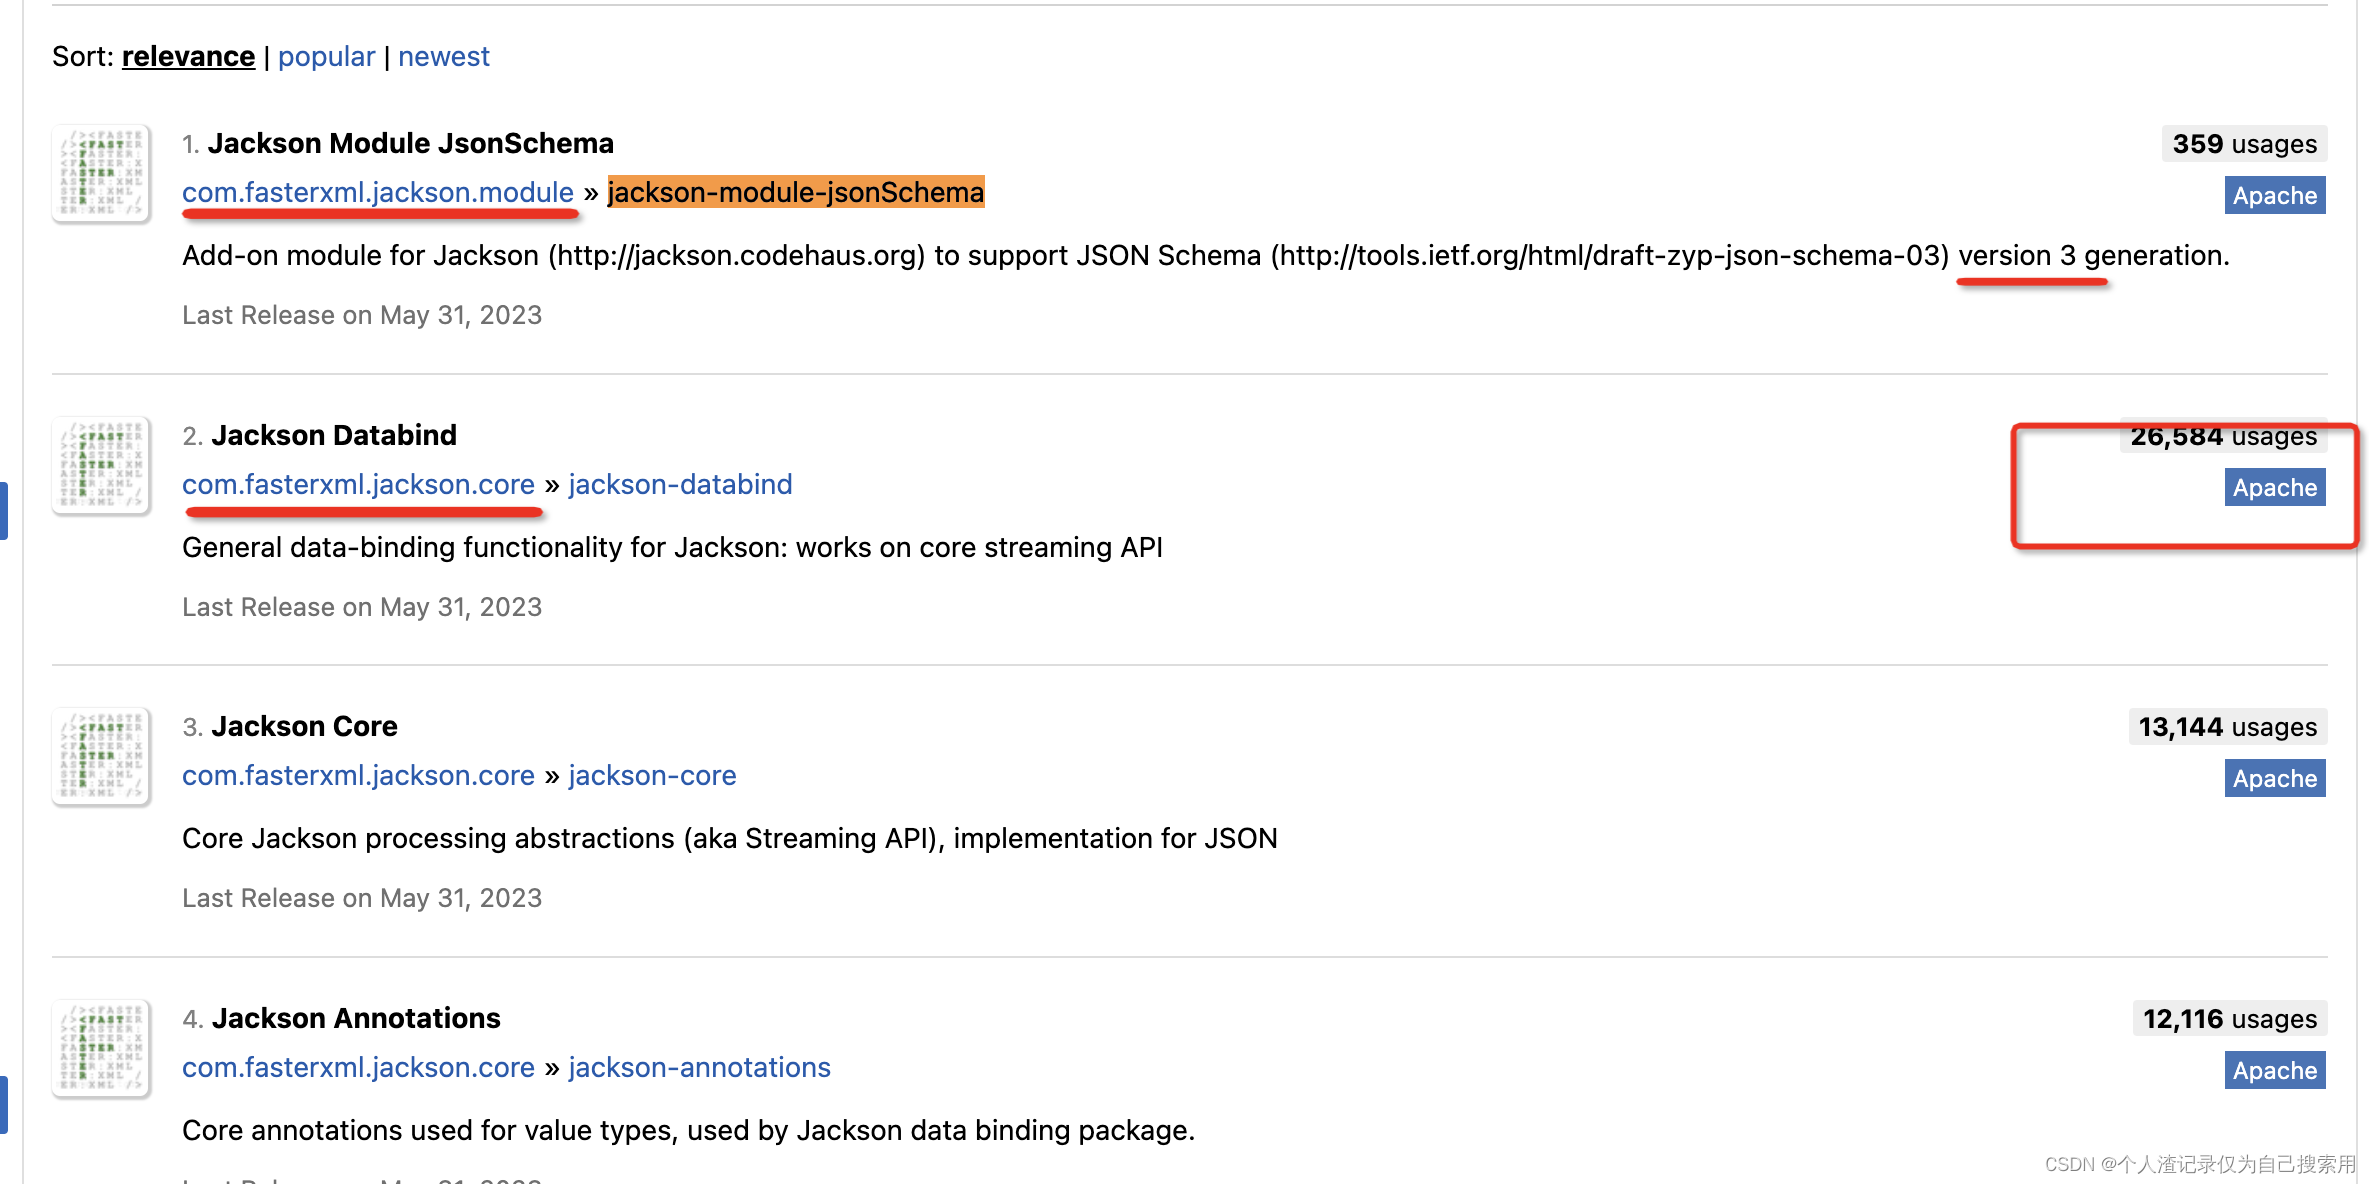Click the Jackson Databind FasterXML logo

click(x=100, y=465)
